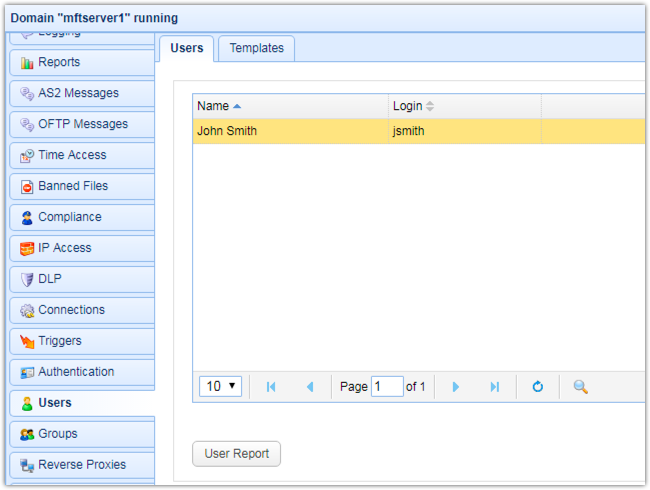Jump to last page of users
650x490 pixels.
495,387
